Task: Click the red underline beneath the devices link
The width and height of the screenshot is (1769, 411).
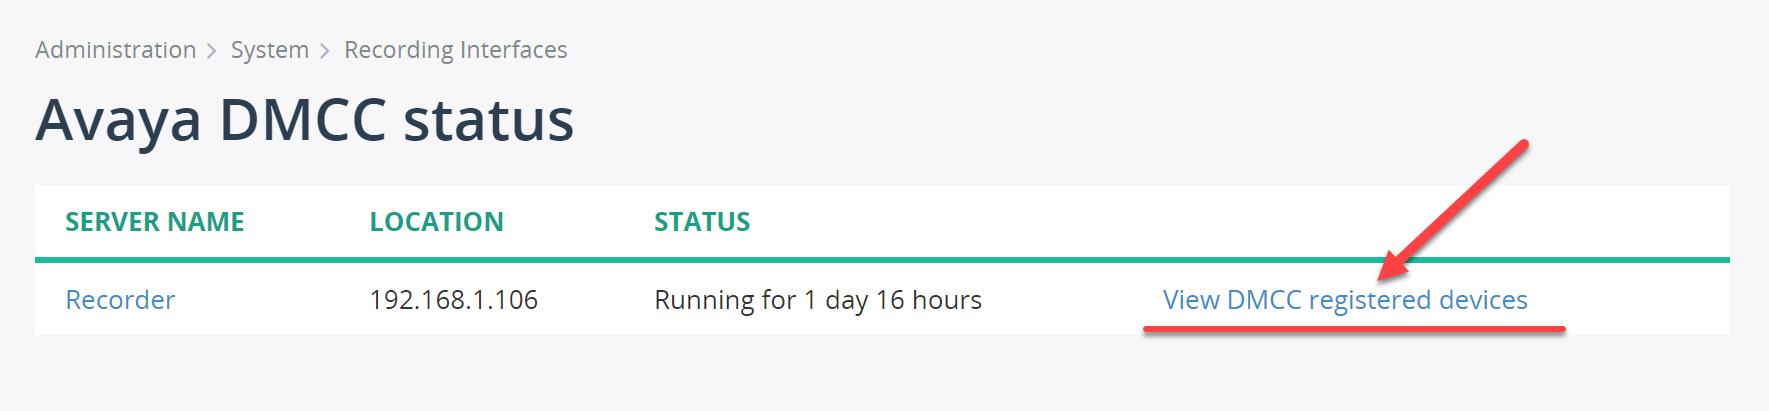Action: point(1354,329)
